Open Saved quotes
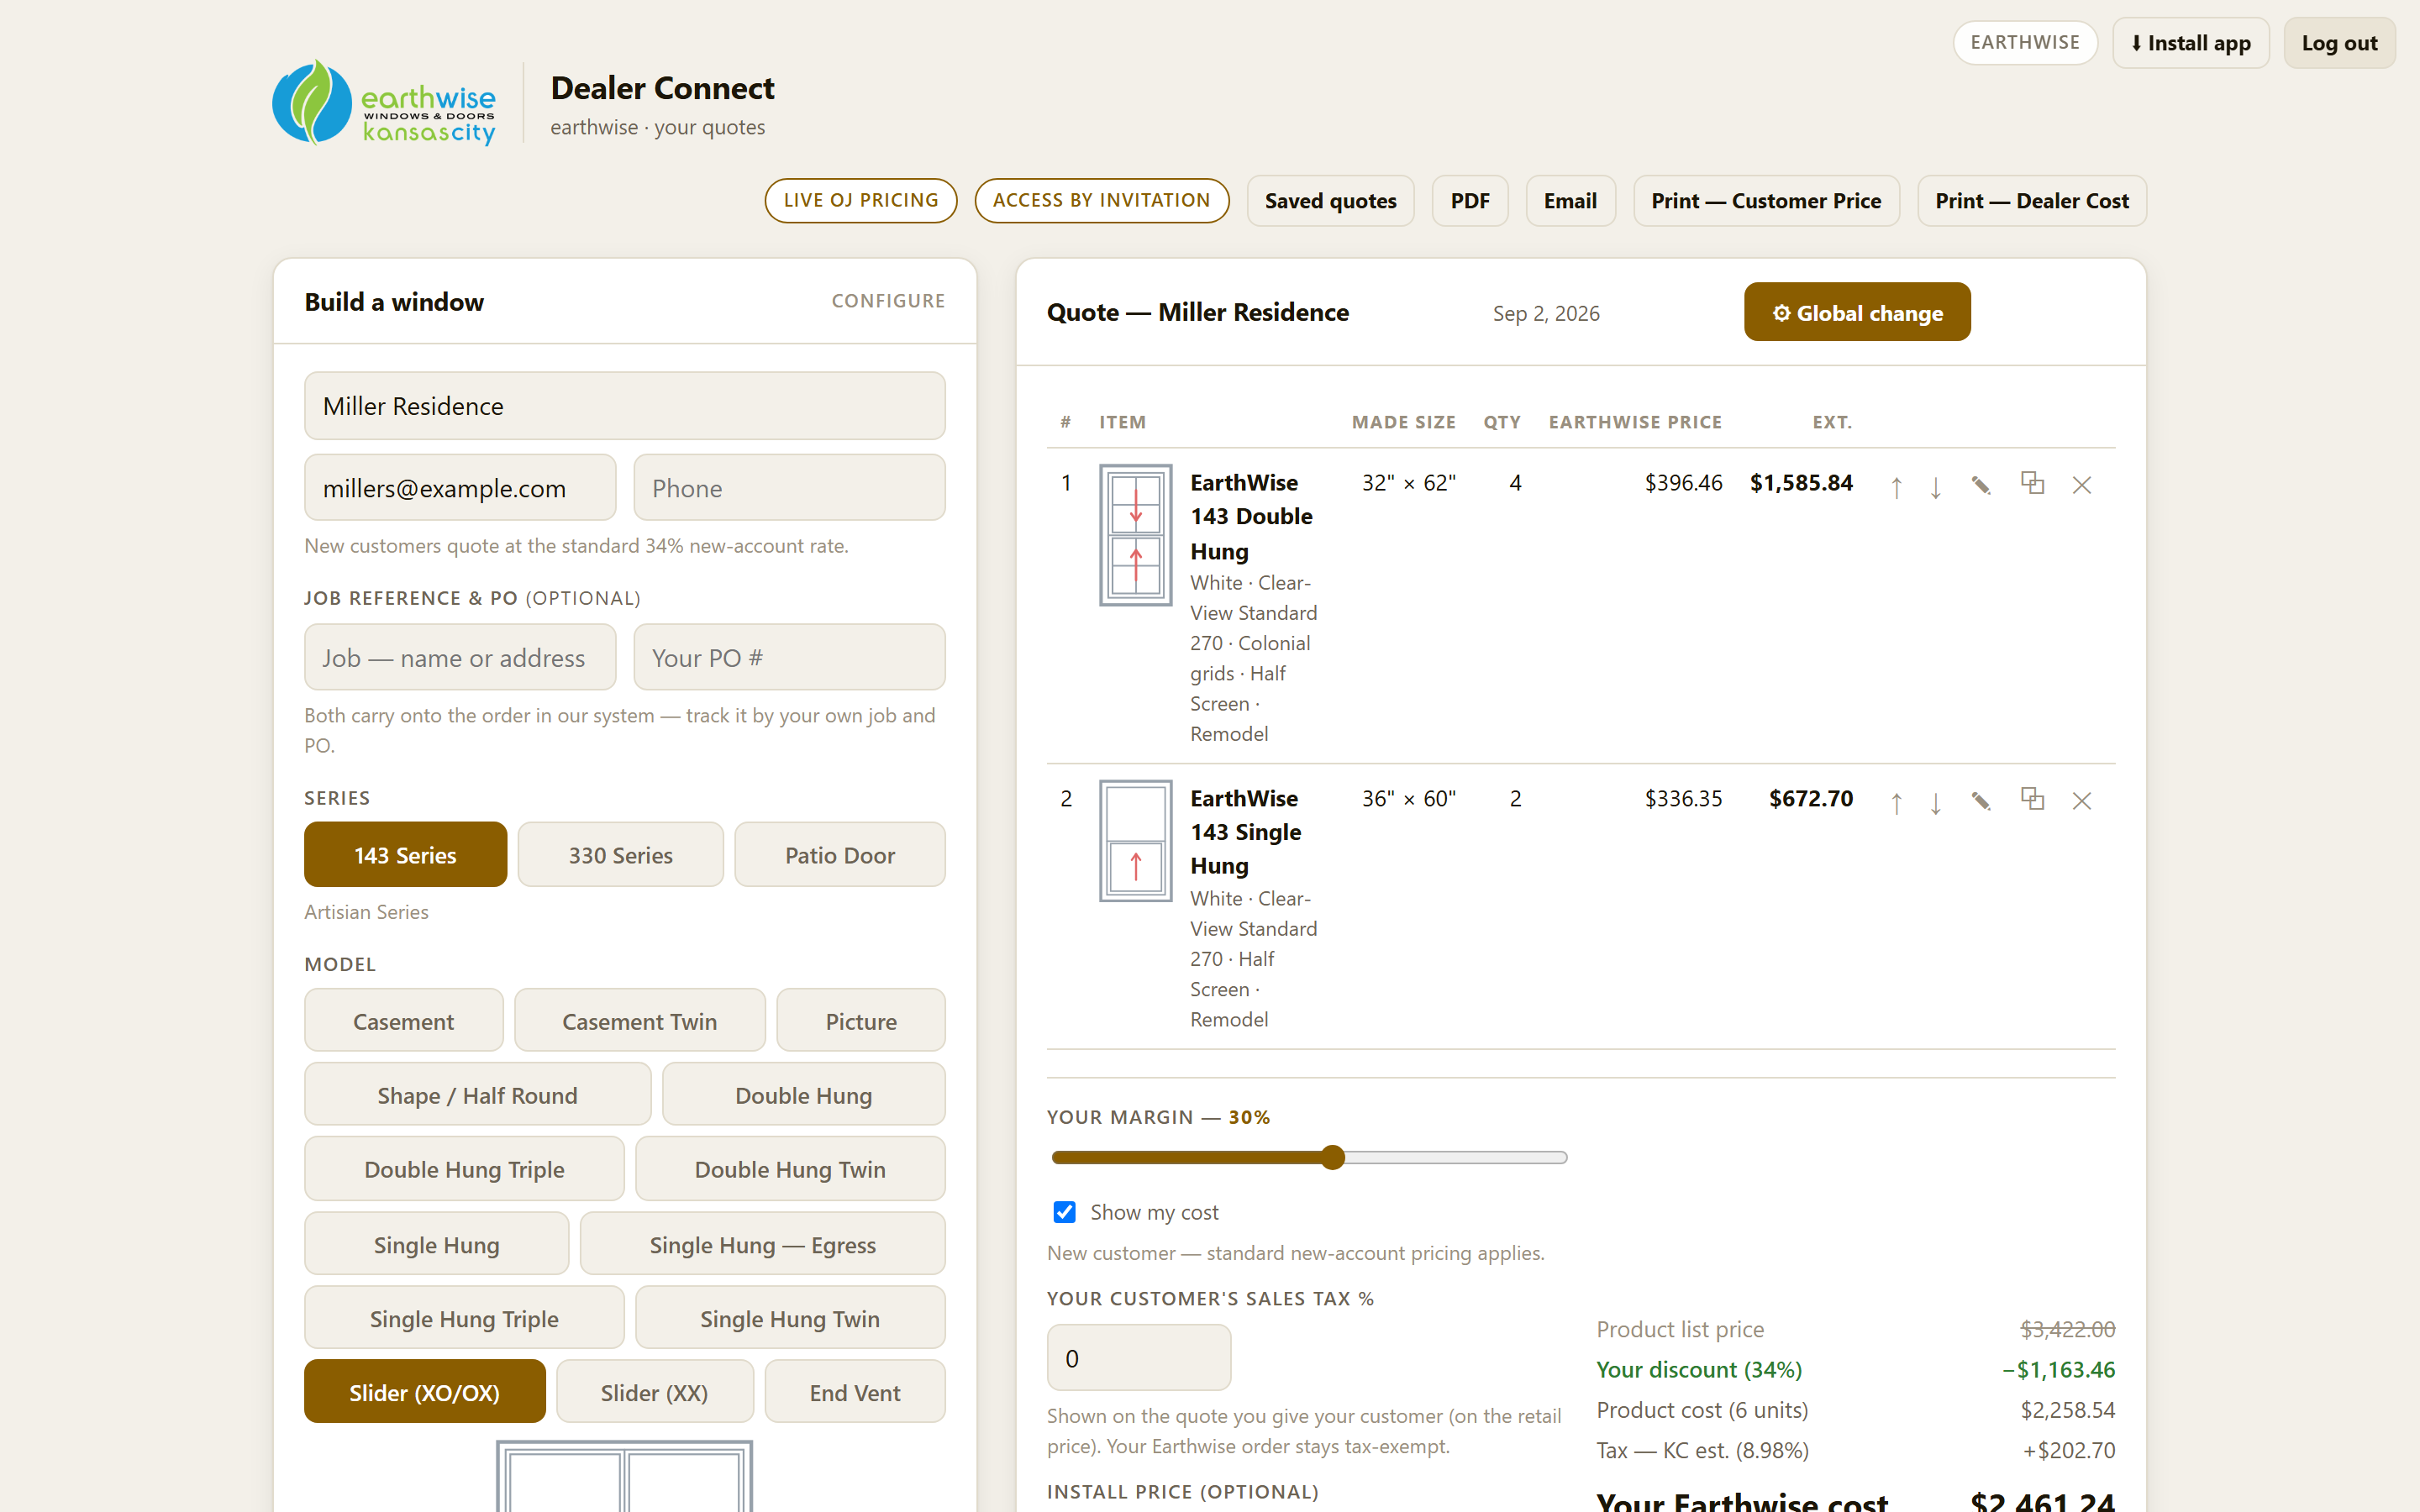Screen dimensions: 2420x1512 pyautogui.click(x=1330, y=201)
